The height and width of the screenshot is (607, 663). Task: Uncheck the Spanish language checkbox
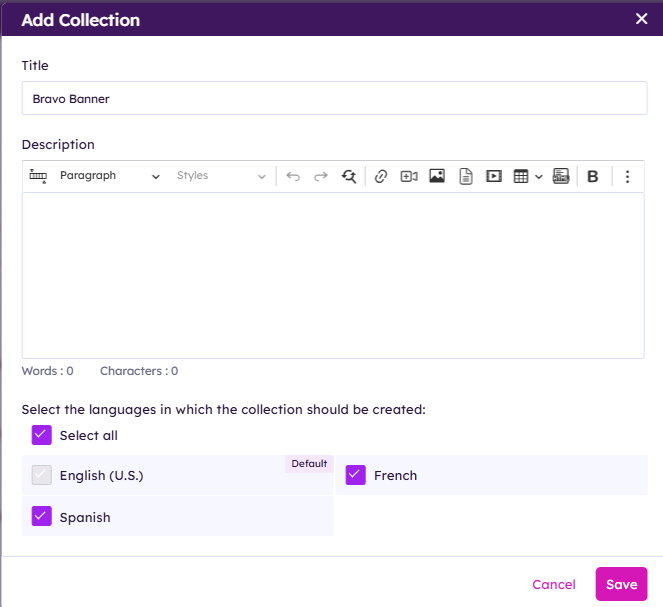pos(41,517)
